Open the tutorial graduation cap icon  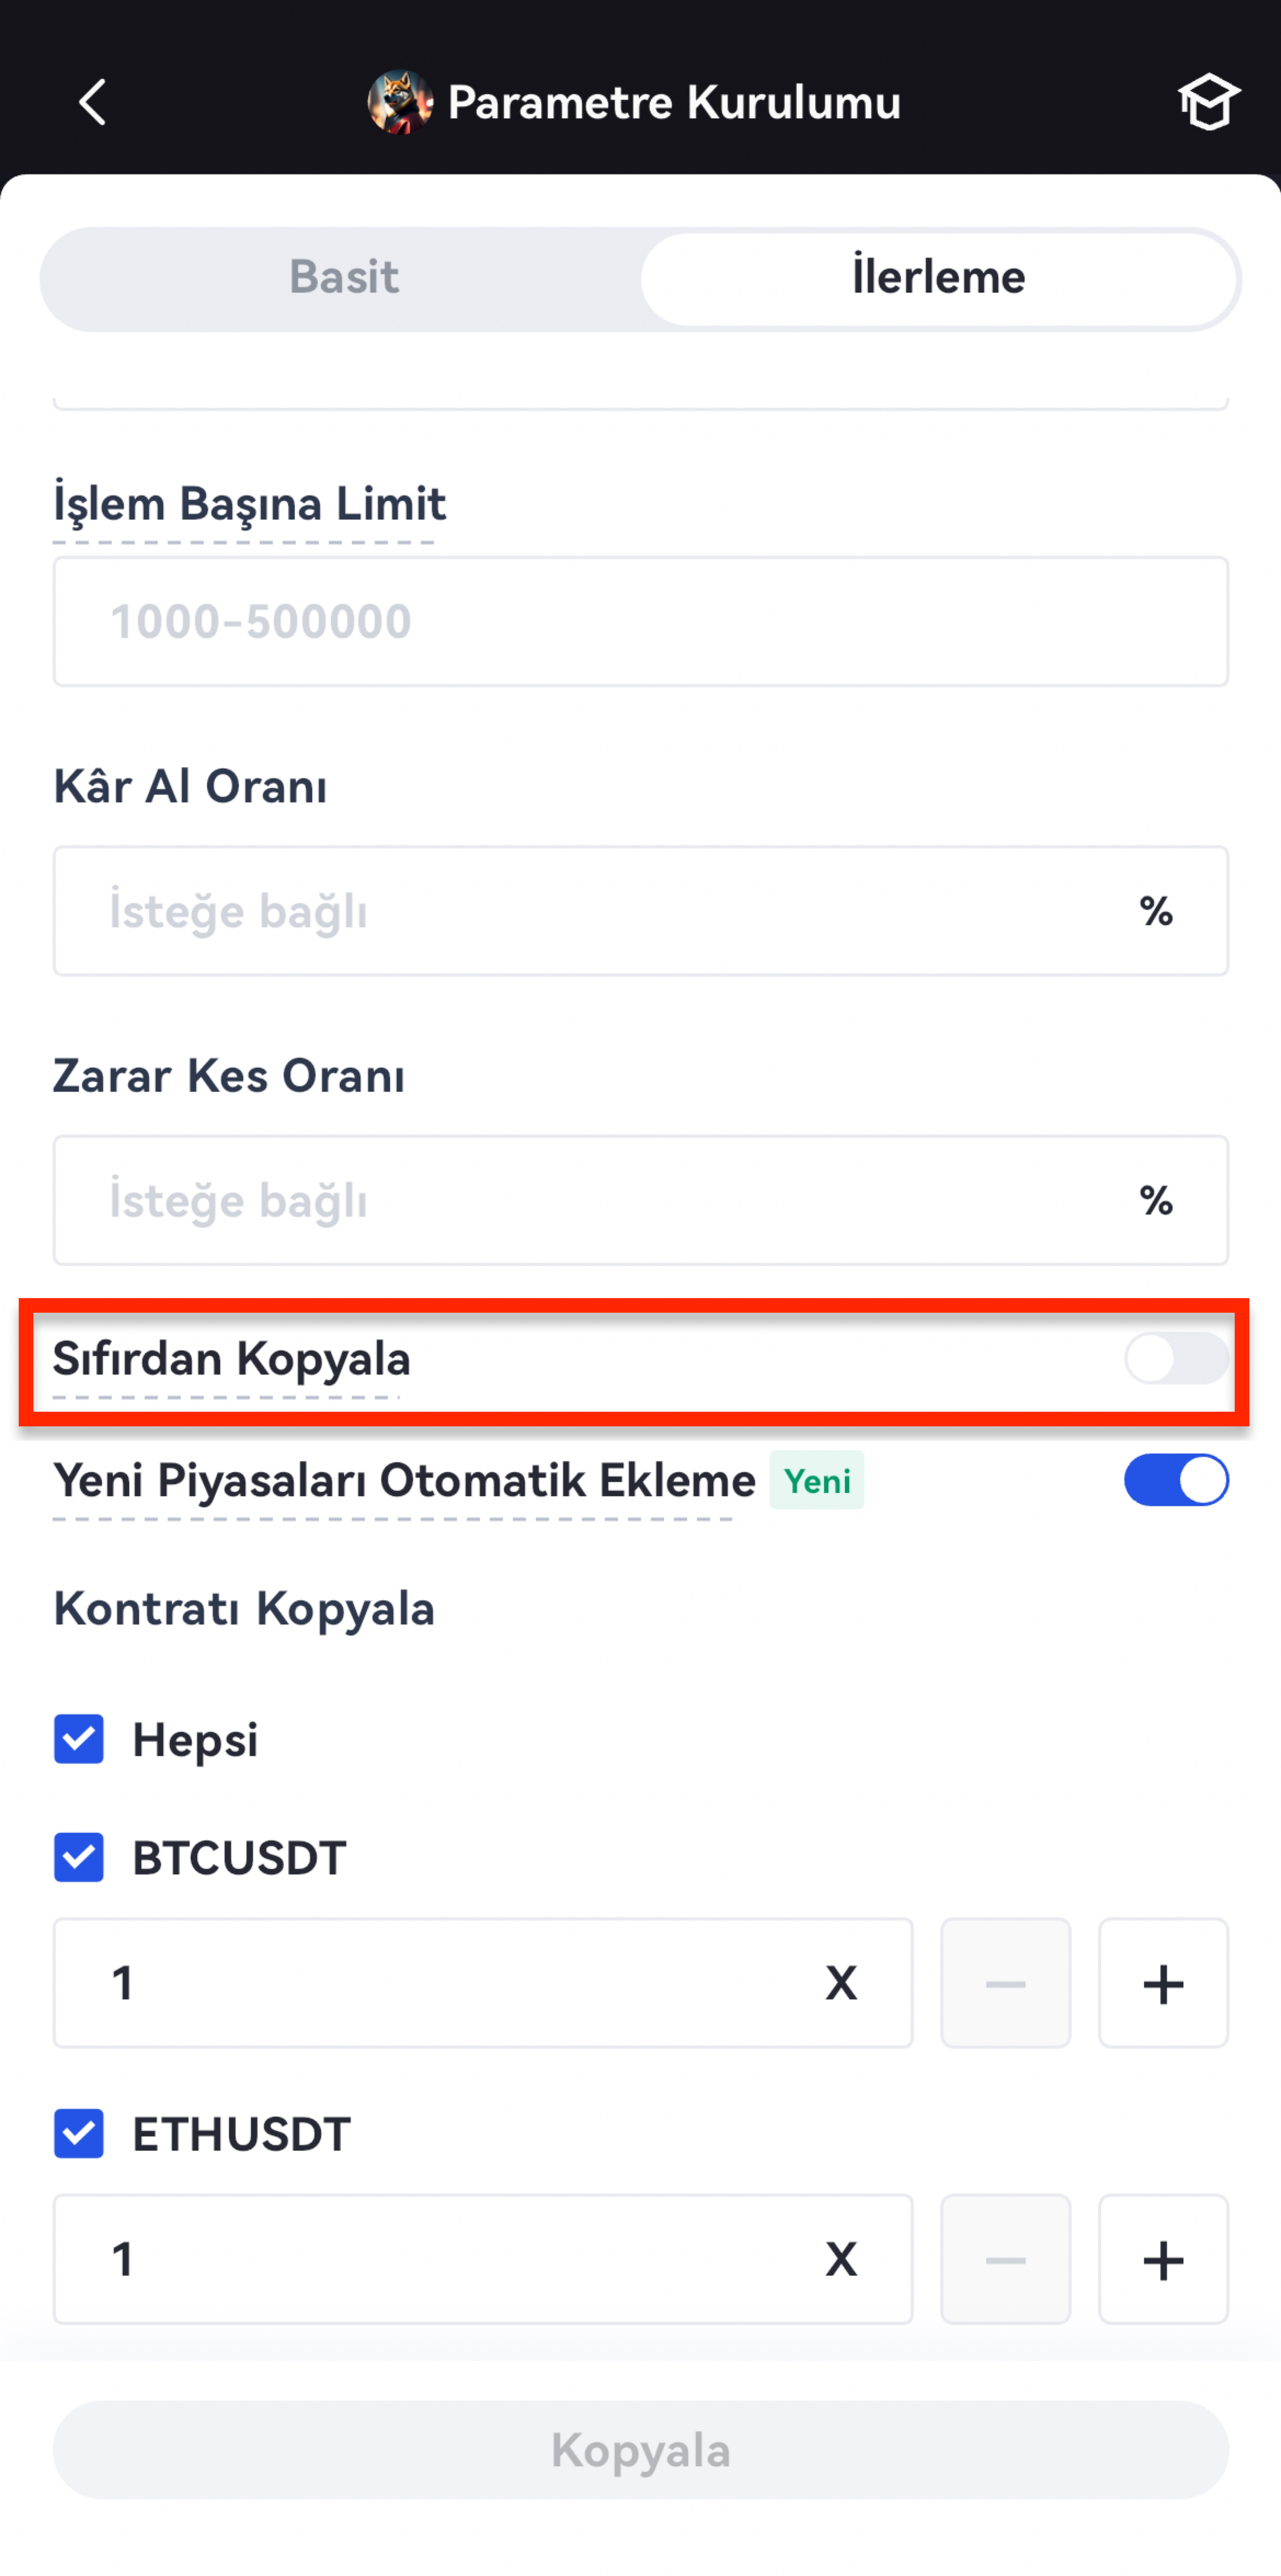[x=1208, y=102]
